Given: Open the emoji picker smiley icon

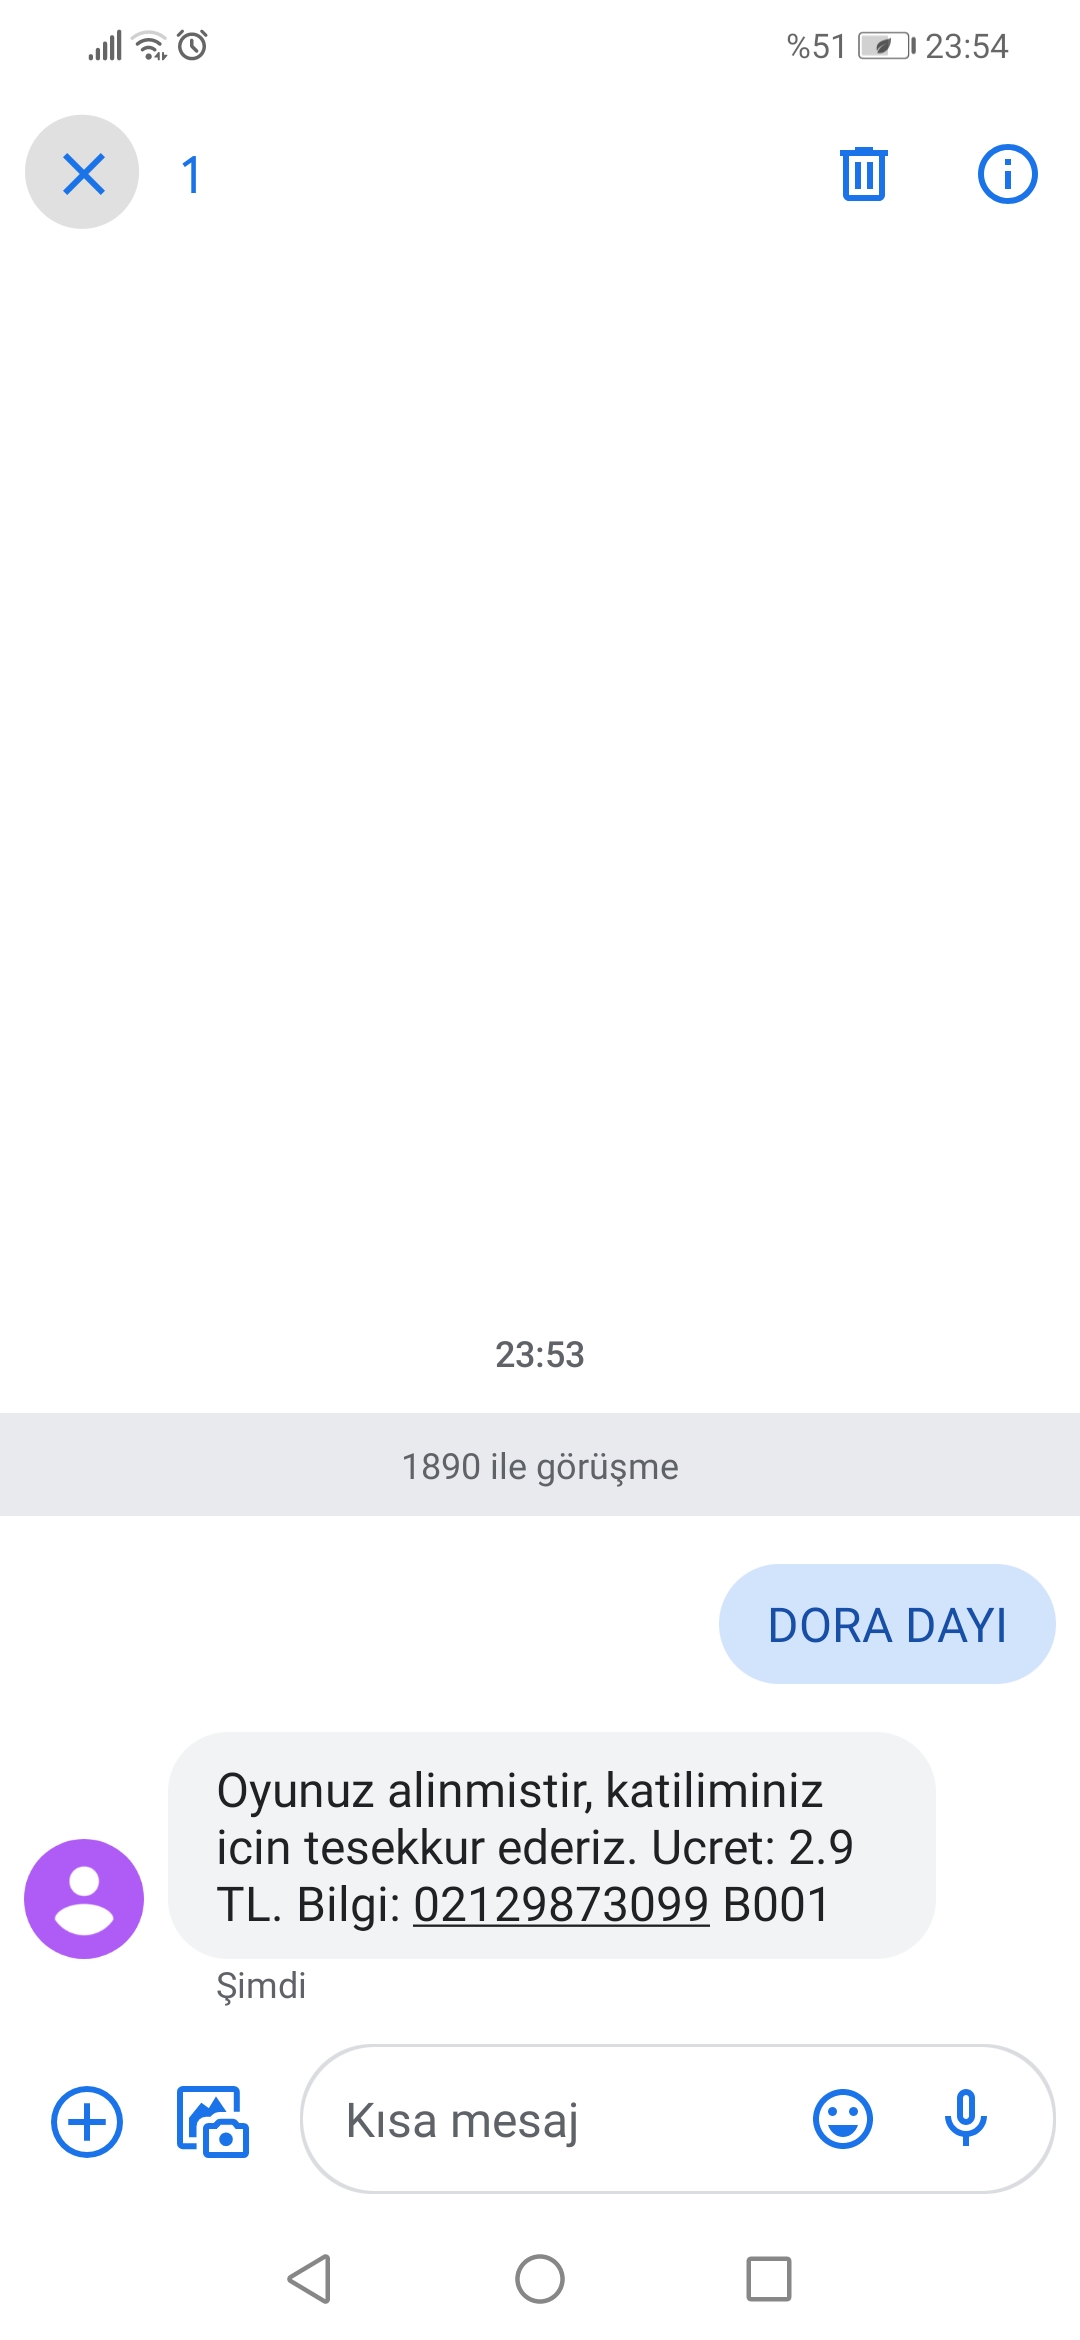Looking at the screenshot, I should click(843, 2119).
